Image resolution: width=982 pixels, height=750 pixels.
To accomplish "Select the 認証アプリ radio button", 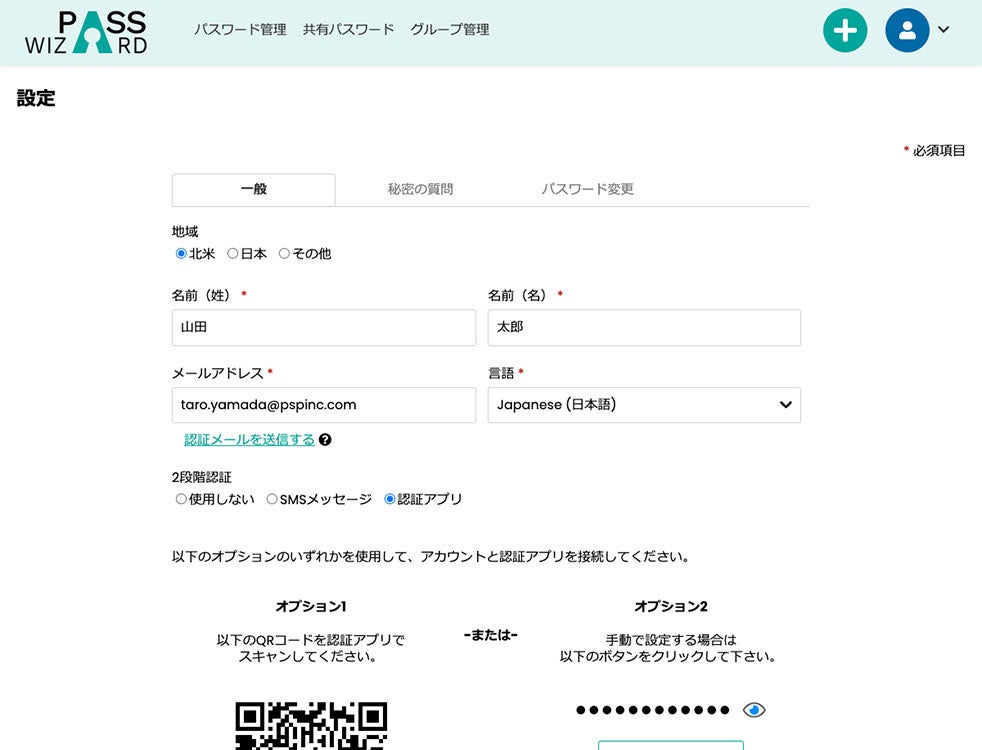I will [x=390, y=499].
